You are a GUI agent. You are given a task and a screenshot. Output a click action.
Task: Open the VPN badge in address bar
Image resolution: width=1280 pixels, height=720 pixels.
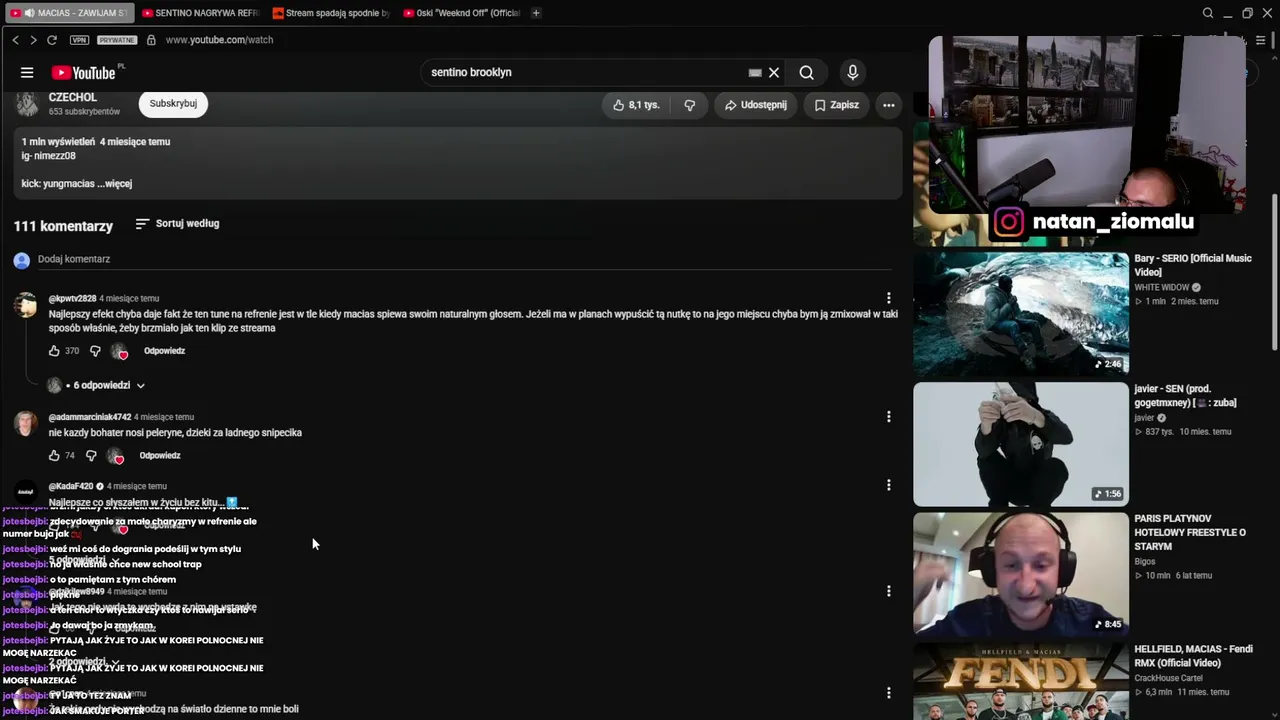tap(80, 40)
